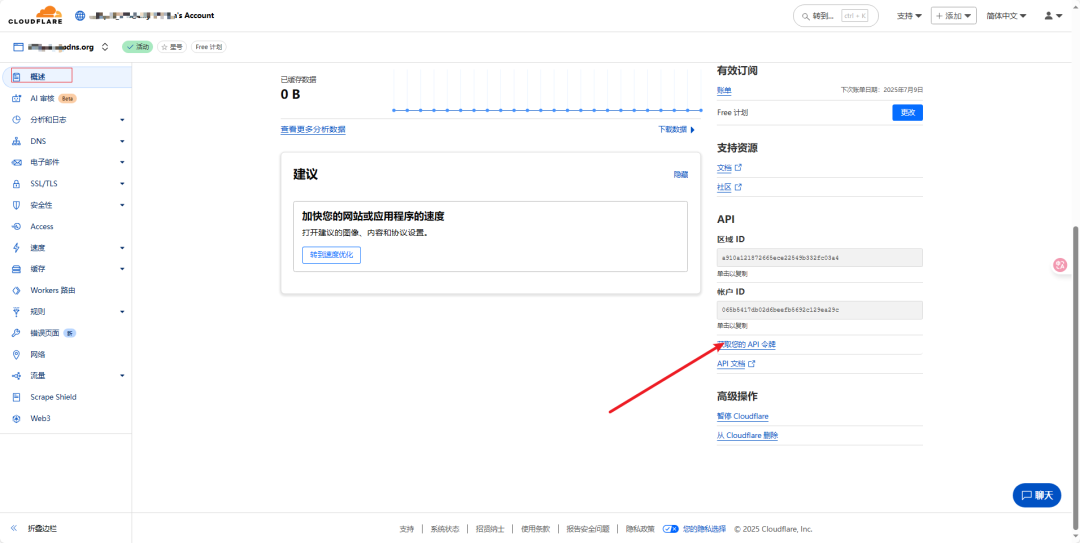The image size is (1080, 543).
Task: Open the Support dropdown in header
Action: coord(909,15)
